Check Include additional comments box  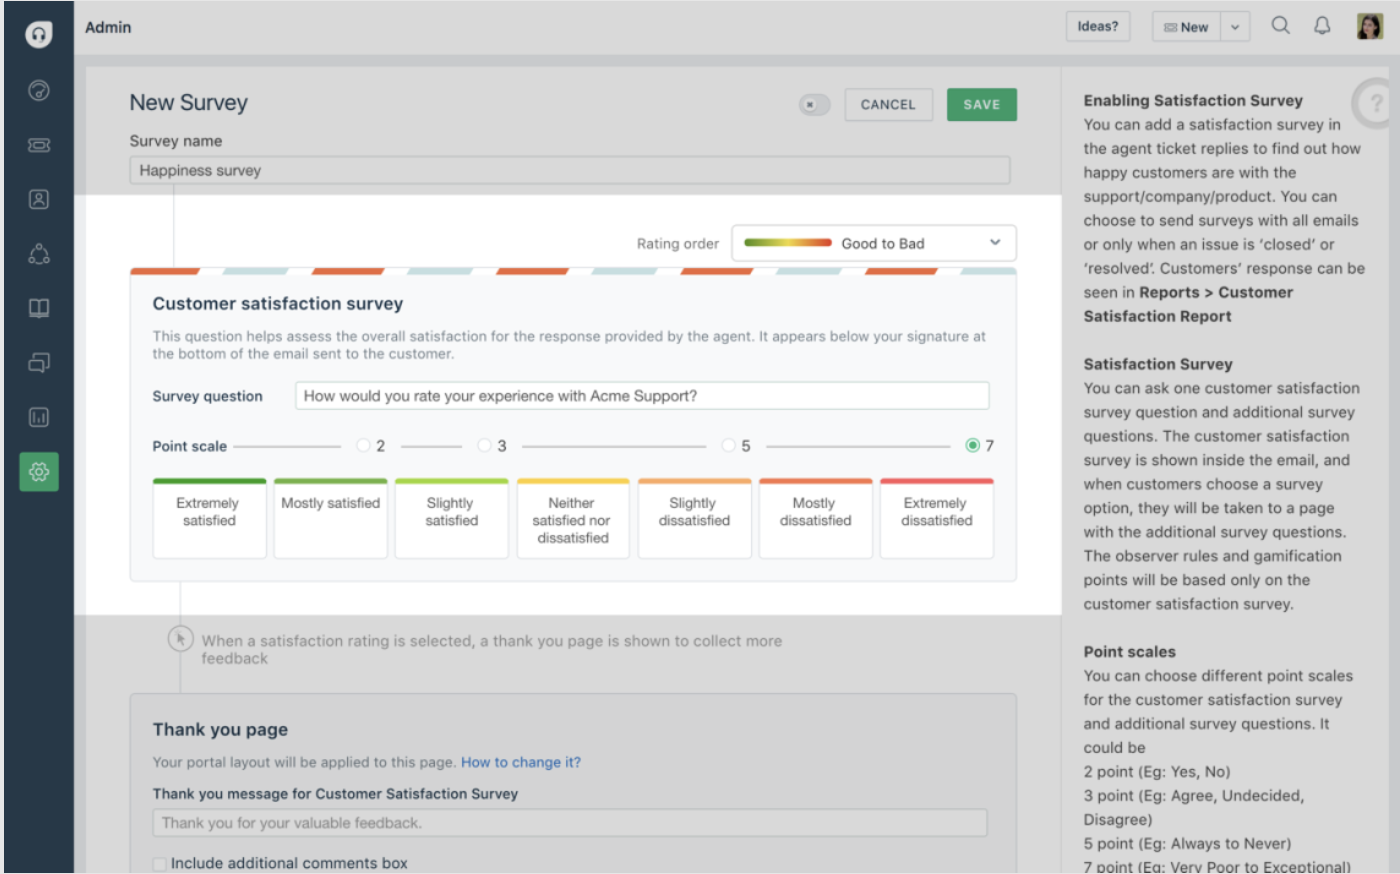[x=160, y=864]
